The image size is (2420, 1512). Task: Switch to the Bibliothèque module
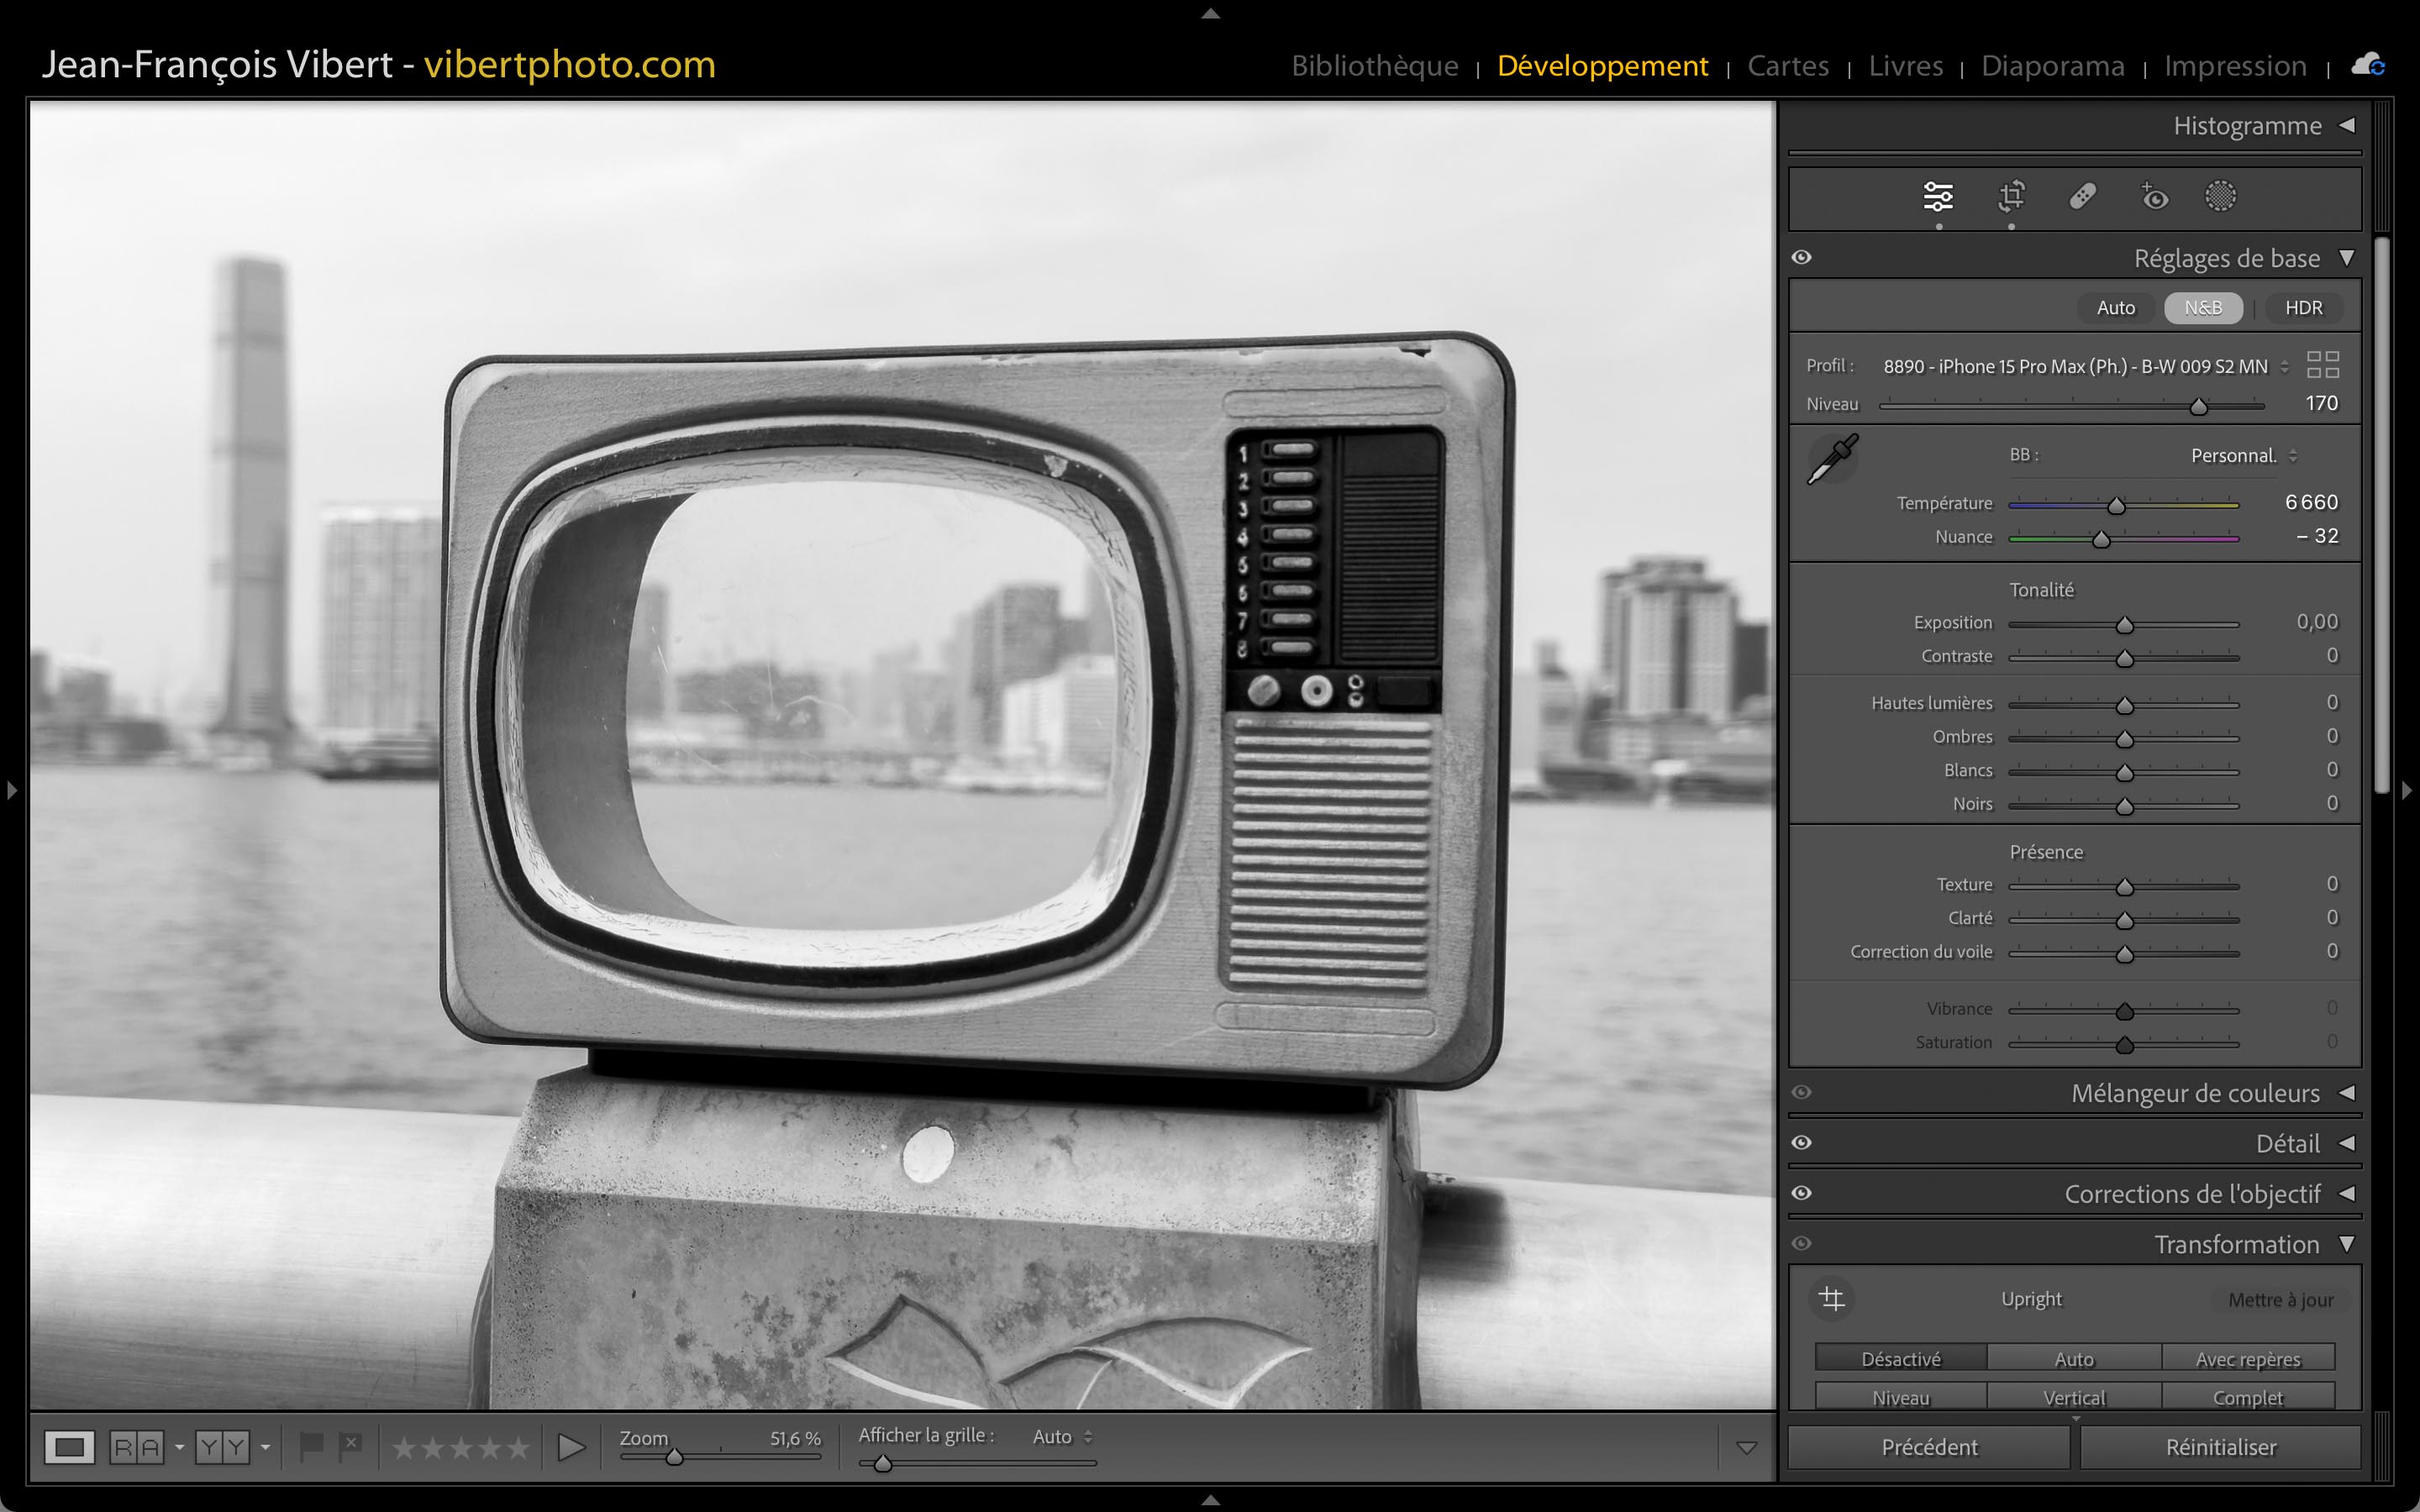1374,66
